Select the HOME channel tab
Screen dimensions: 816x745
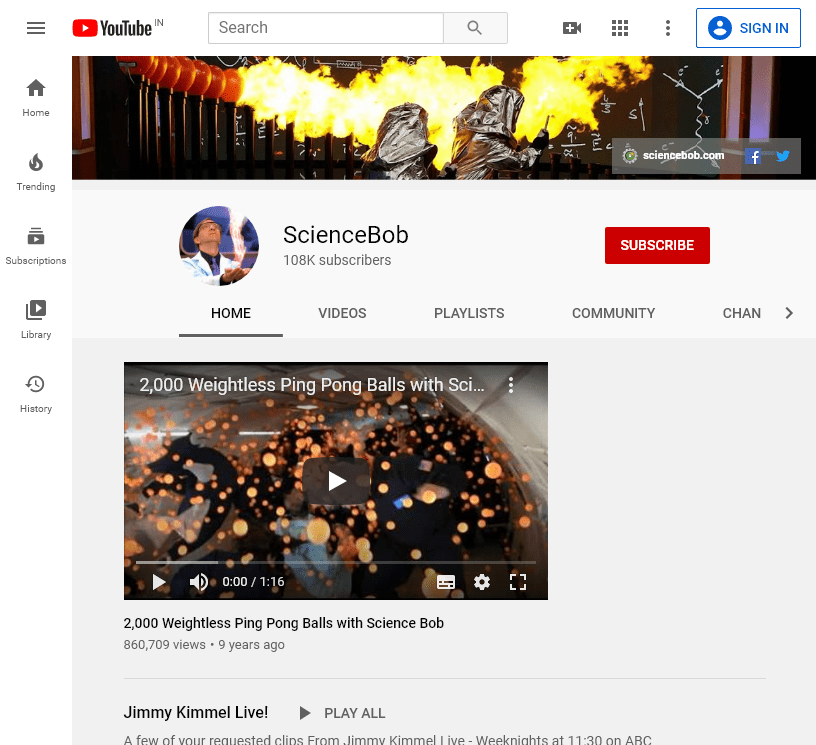231,313
